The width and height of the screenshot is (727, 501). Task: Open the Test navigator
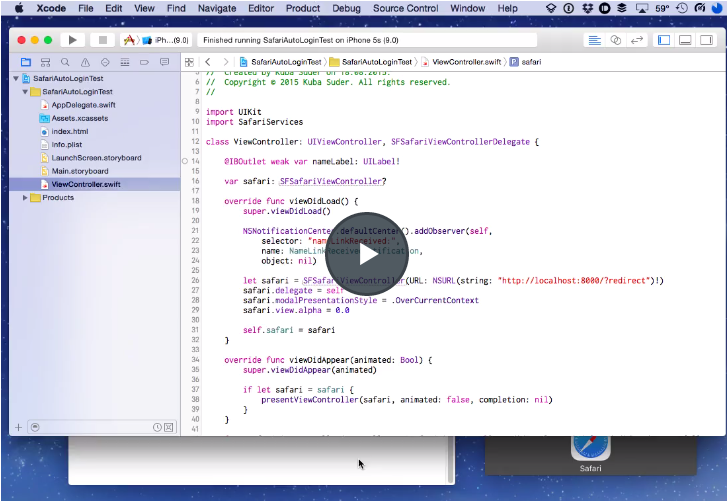click(105, 62)
